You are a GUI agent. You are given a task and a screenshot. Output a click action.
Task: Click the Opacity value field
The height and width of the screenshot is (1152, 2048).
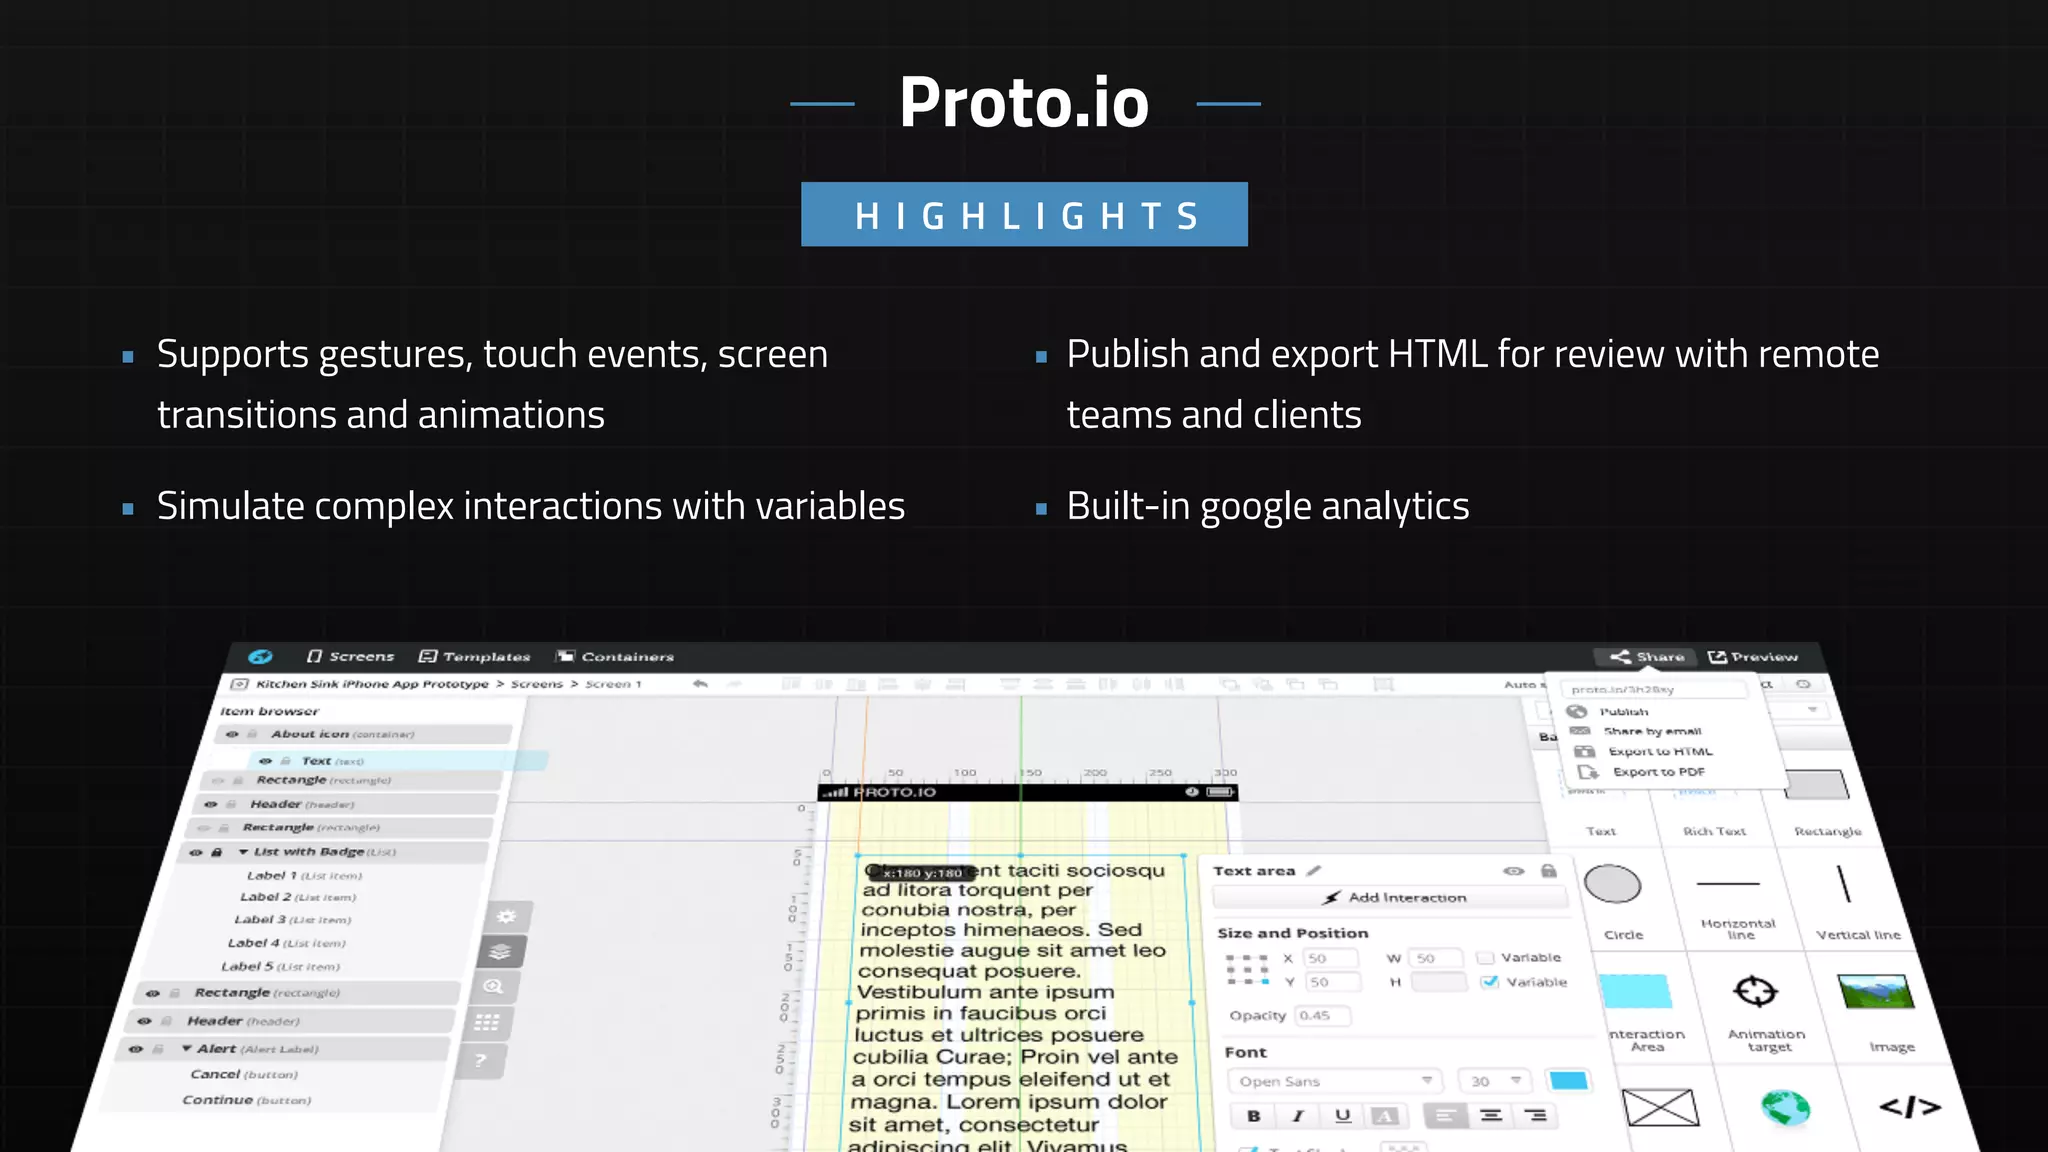coord(1322,1015)
